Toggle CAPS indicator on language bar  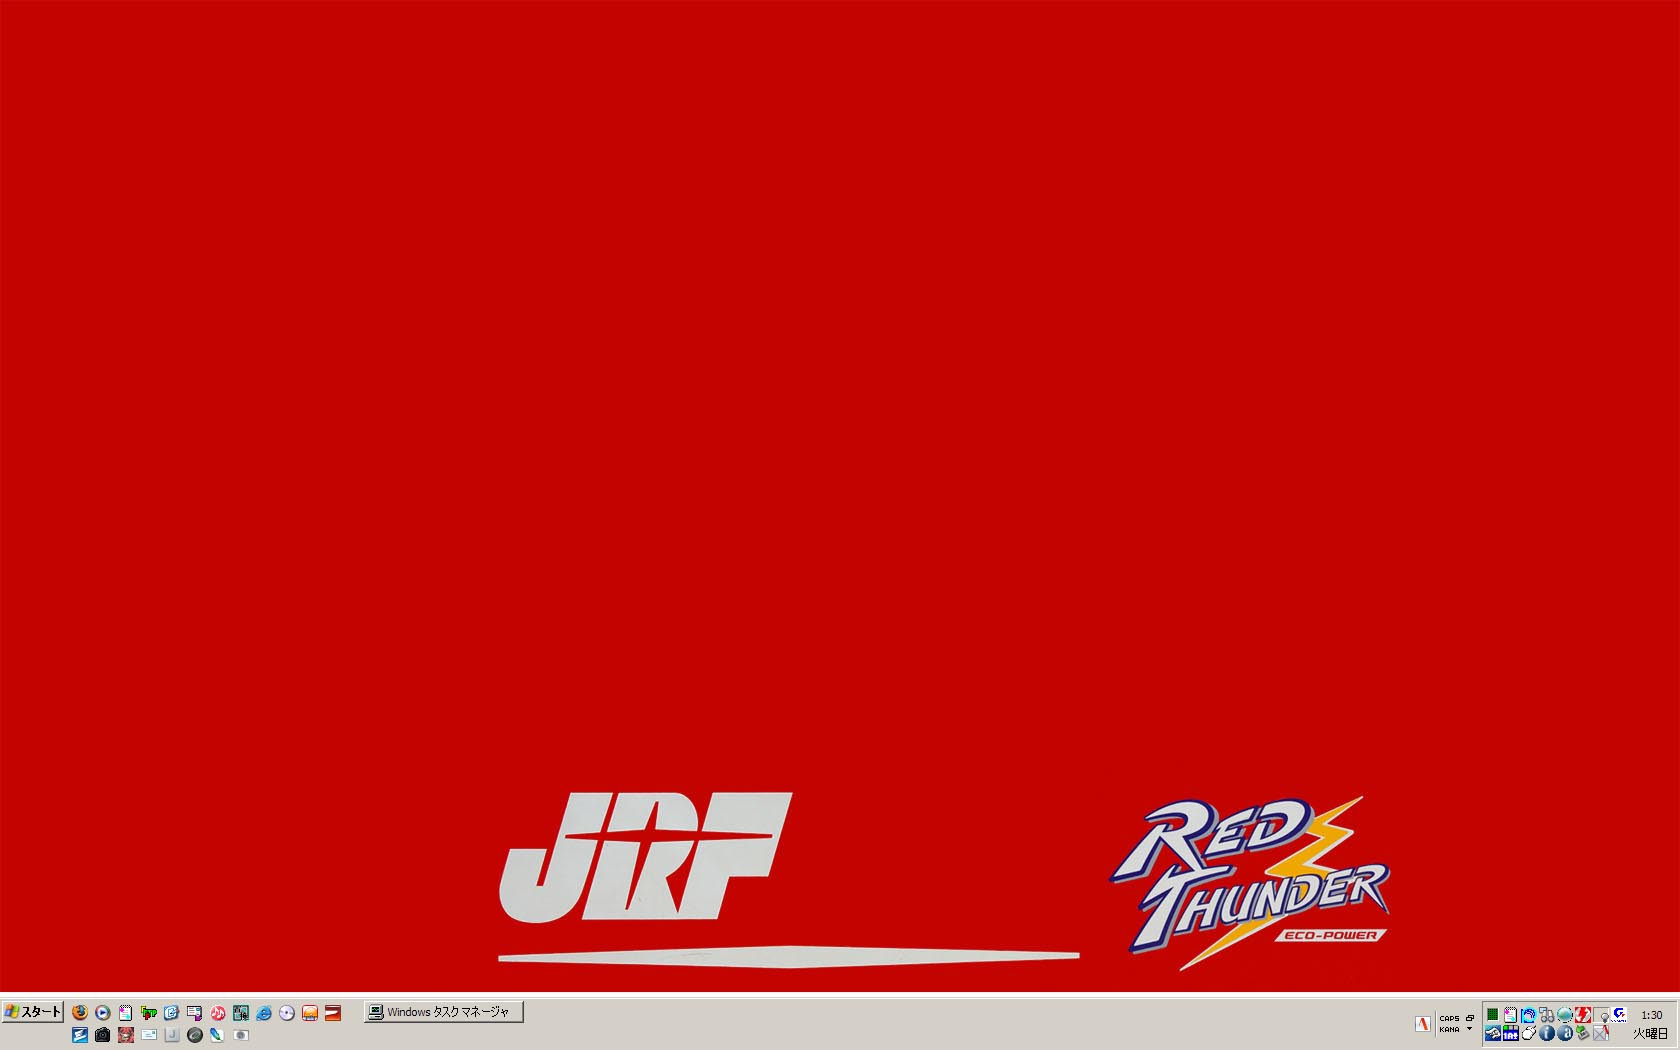[1449, 1018]
